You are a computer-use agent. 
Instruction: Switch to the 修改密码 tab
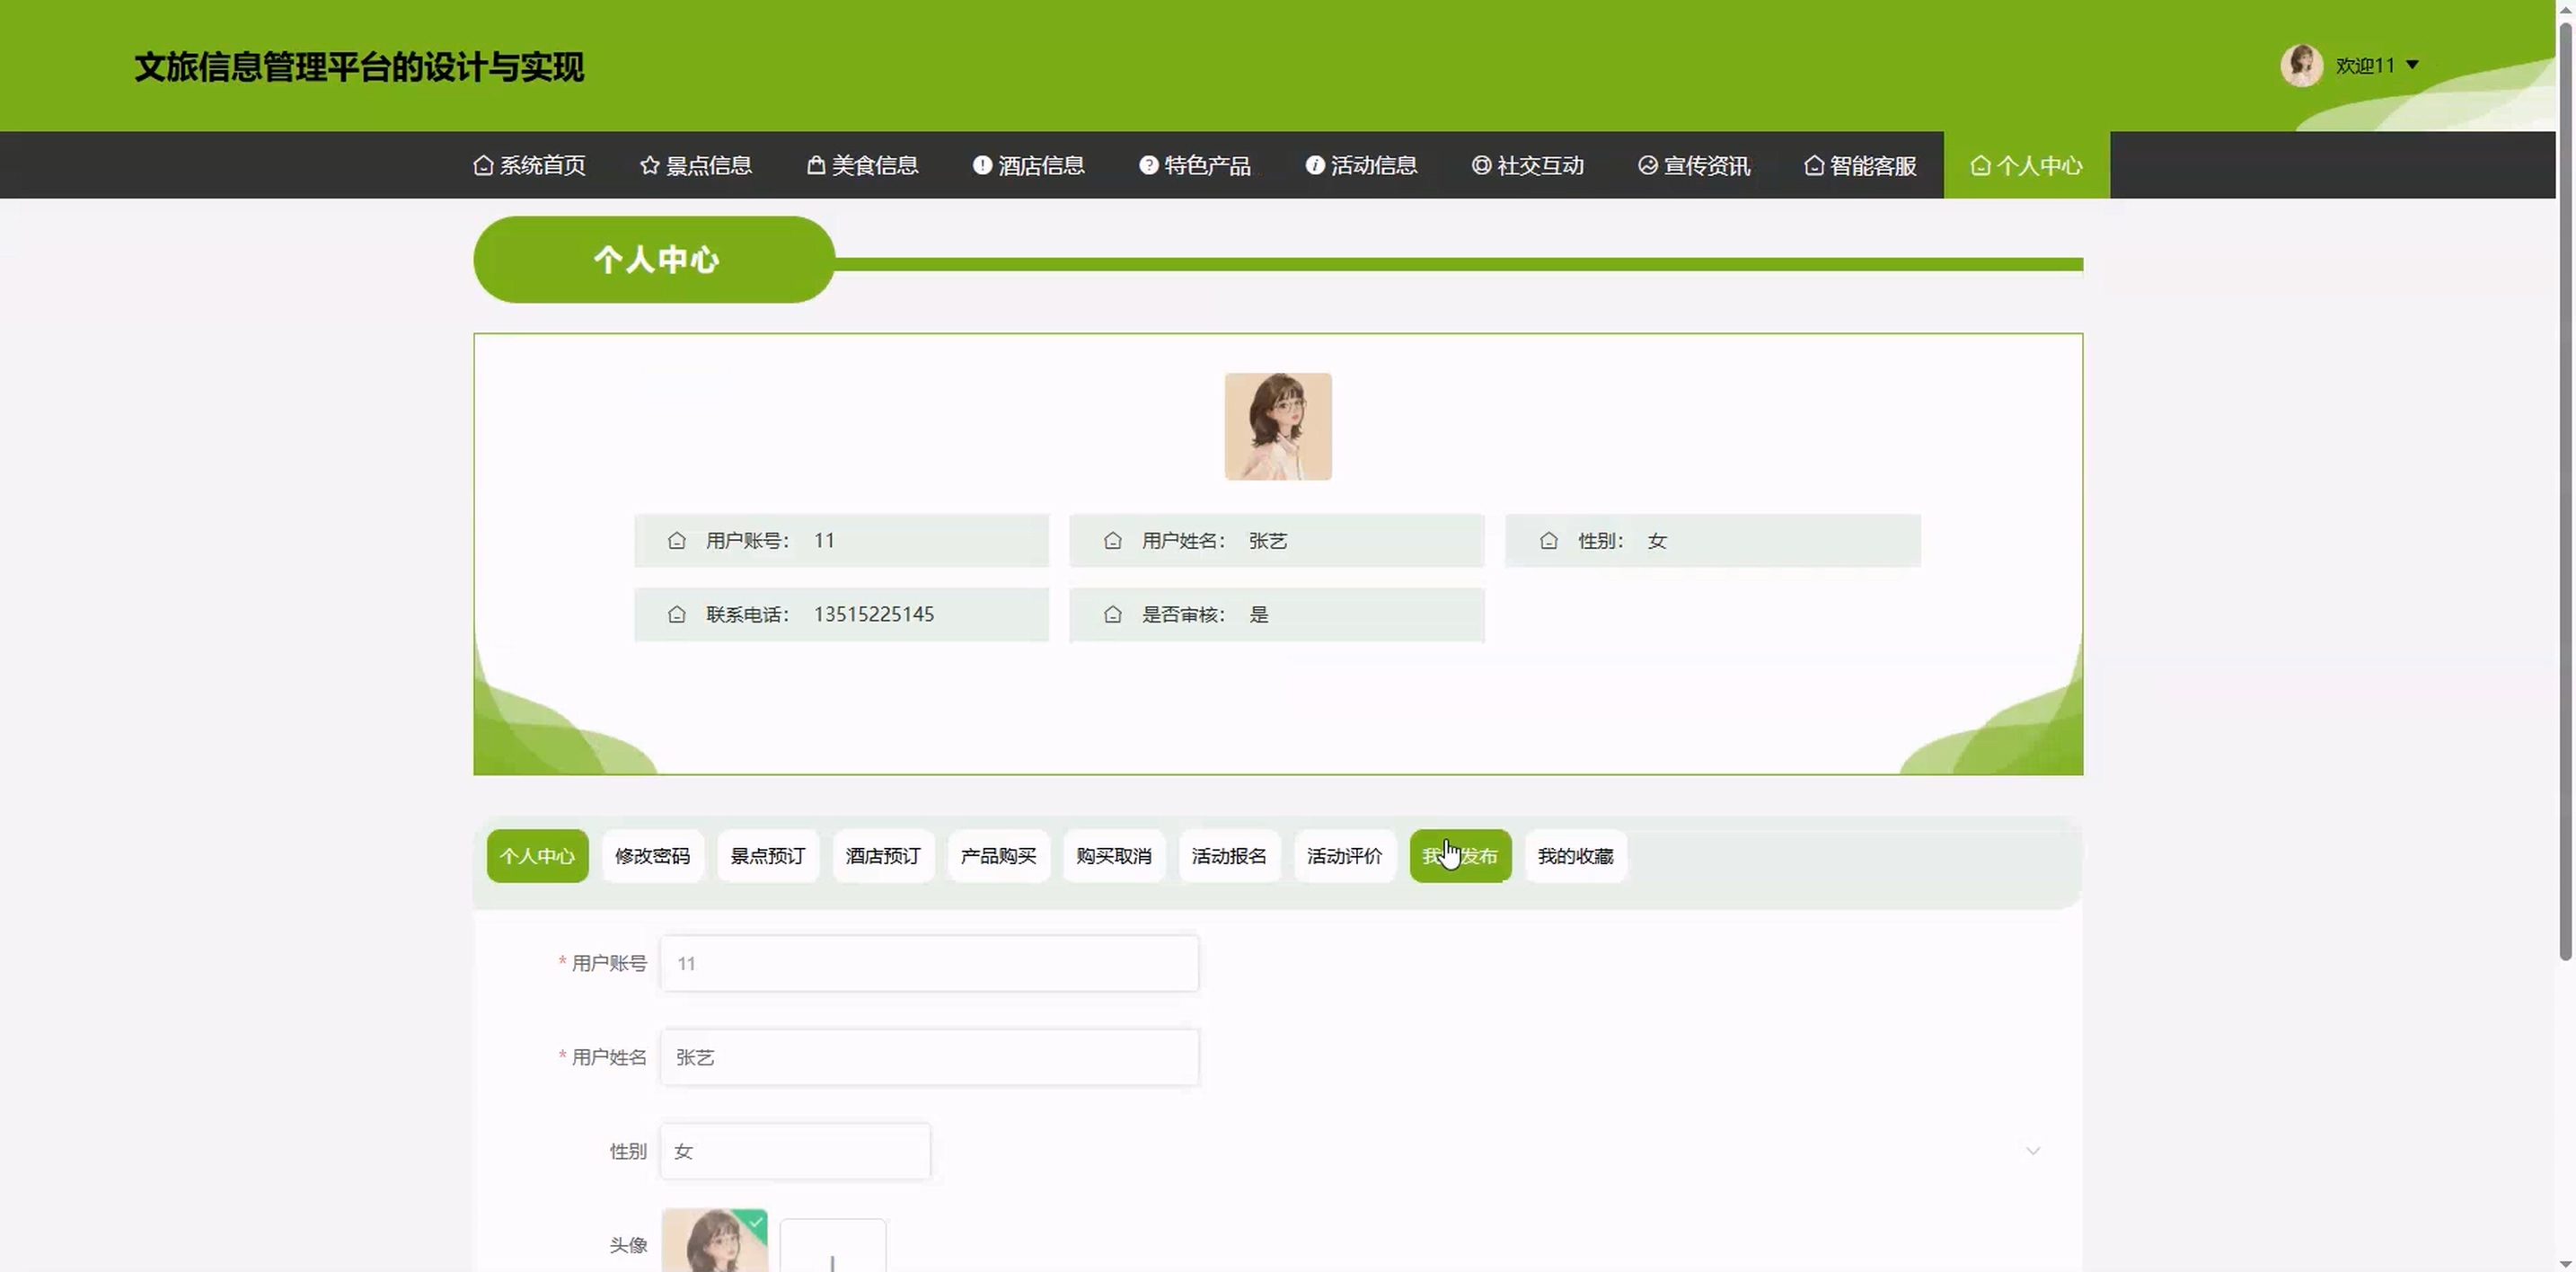point(652,856)
